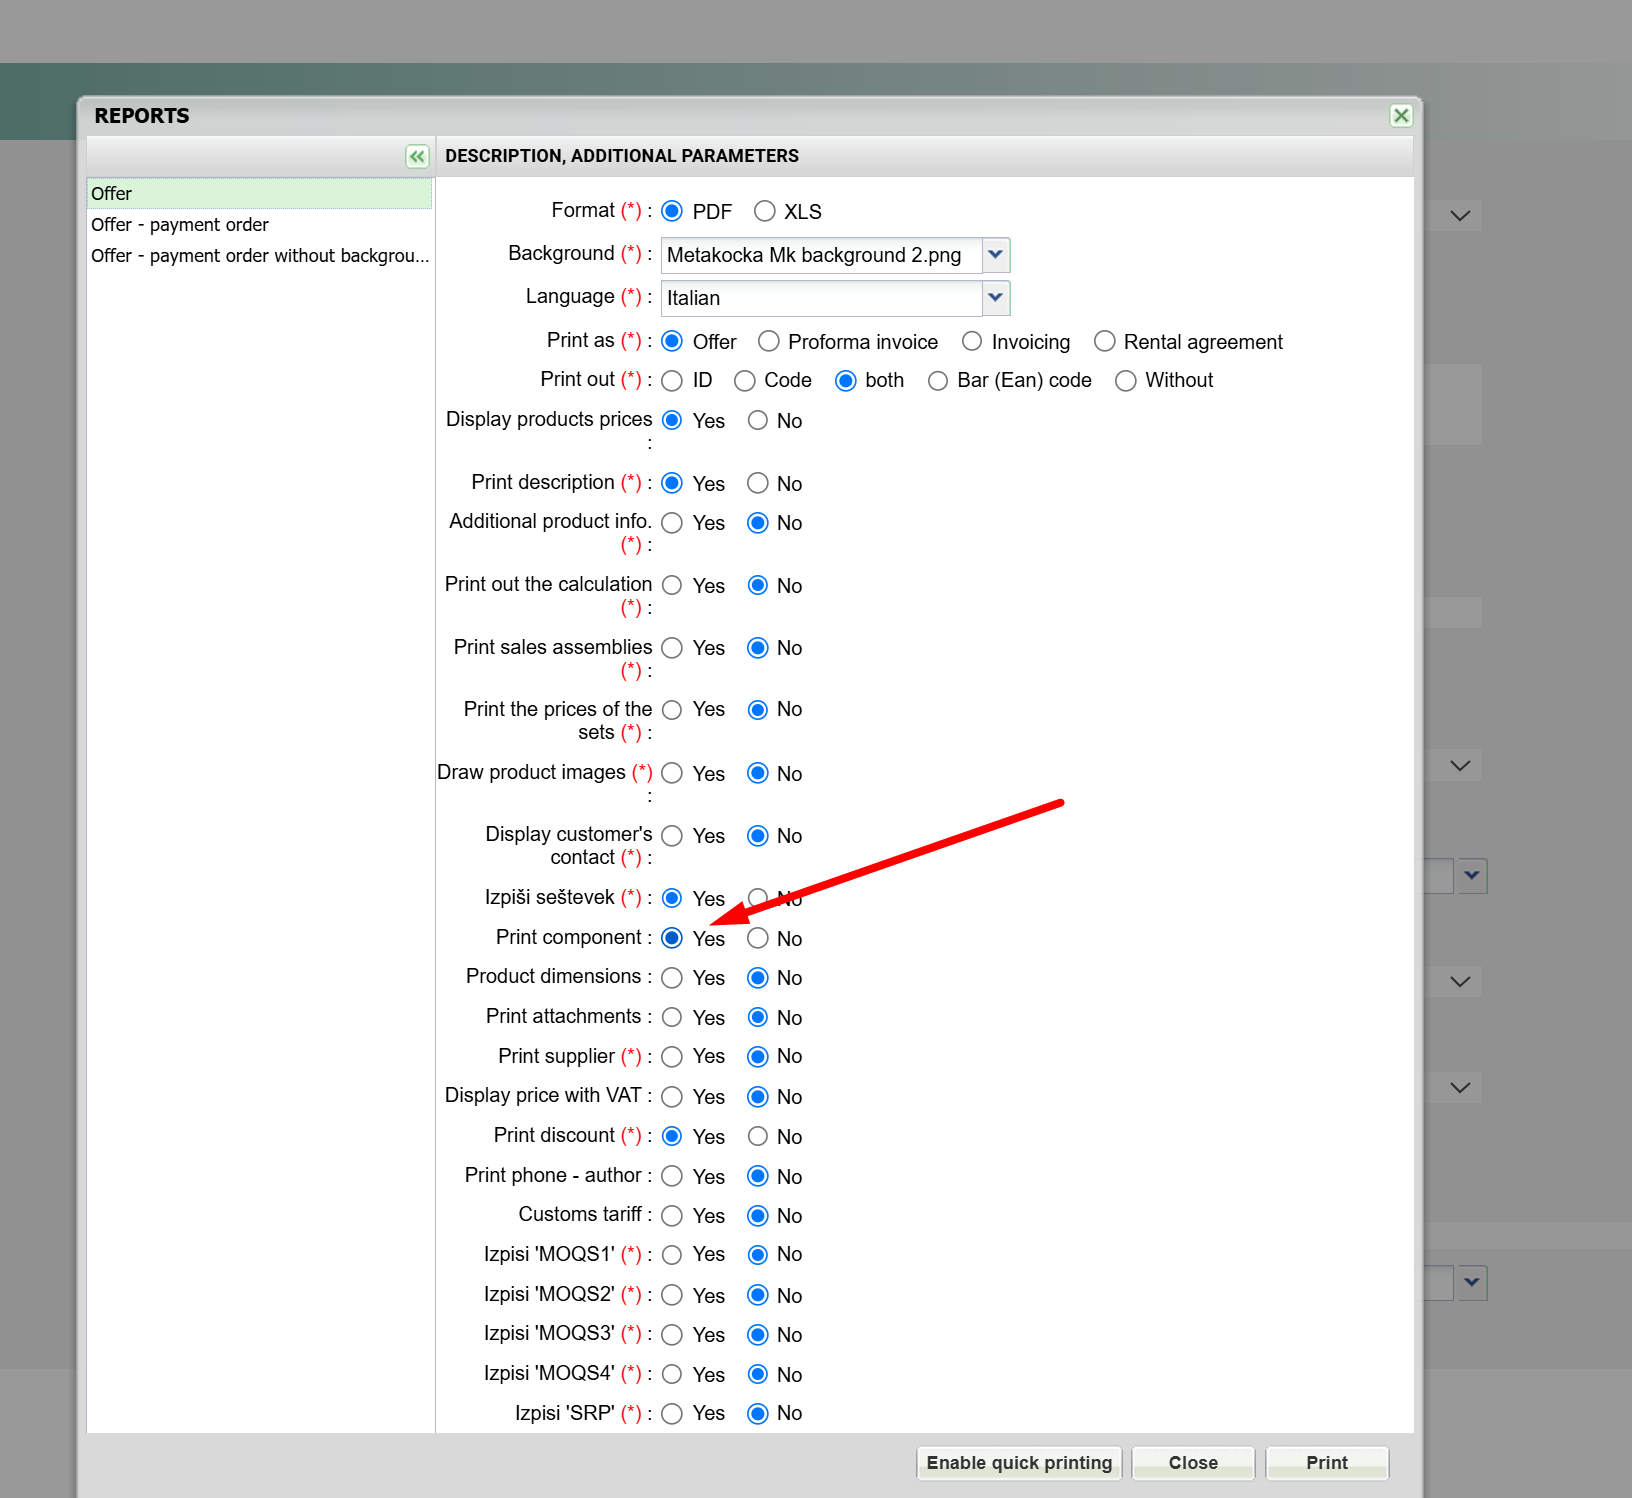Image resolution: width=1632 pixels, height=1498 pixels.
Task: Set Print attachments to Yes
Action: point(672,1017)
